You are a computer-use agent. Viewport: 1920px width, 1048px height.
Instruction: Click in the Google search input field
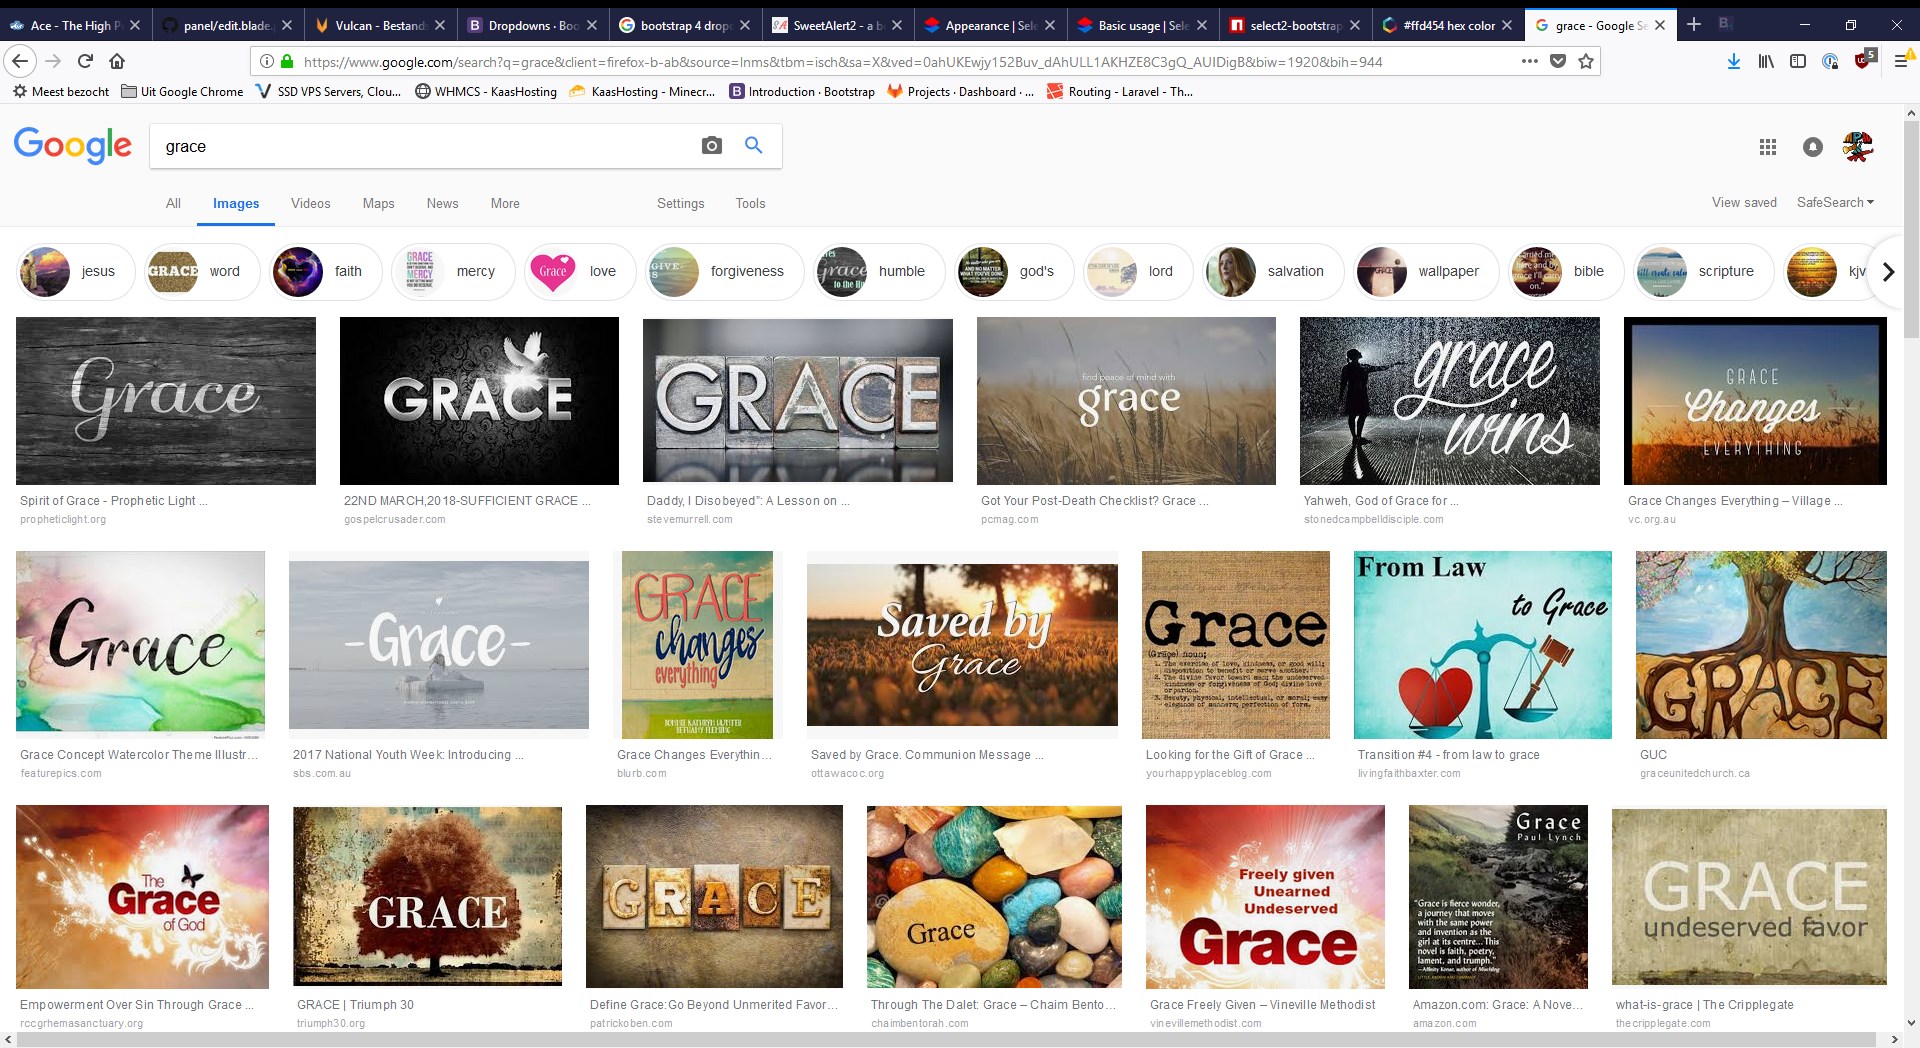coord(420,146)
